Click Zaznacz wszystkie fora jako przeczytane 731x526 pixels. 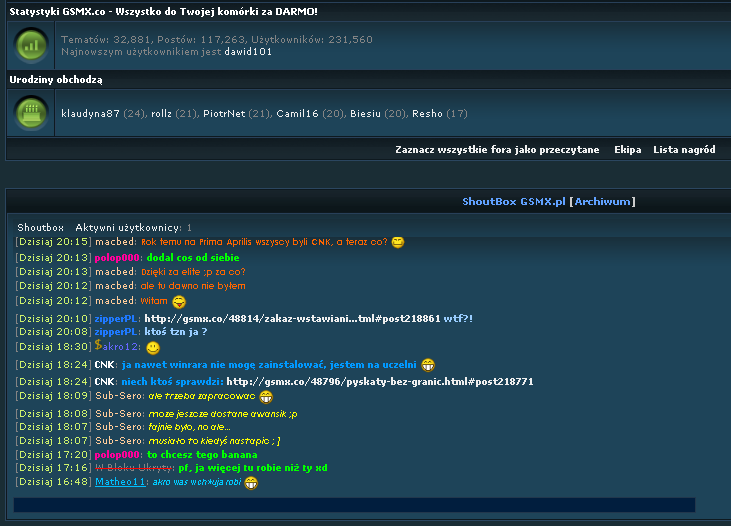pos(497,150)
